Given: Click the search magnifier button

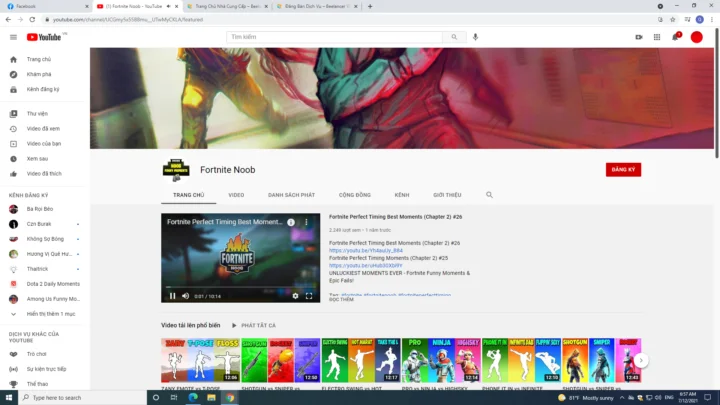Looking at the screenshot, I should tap(454, 37).
